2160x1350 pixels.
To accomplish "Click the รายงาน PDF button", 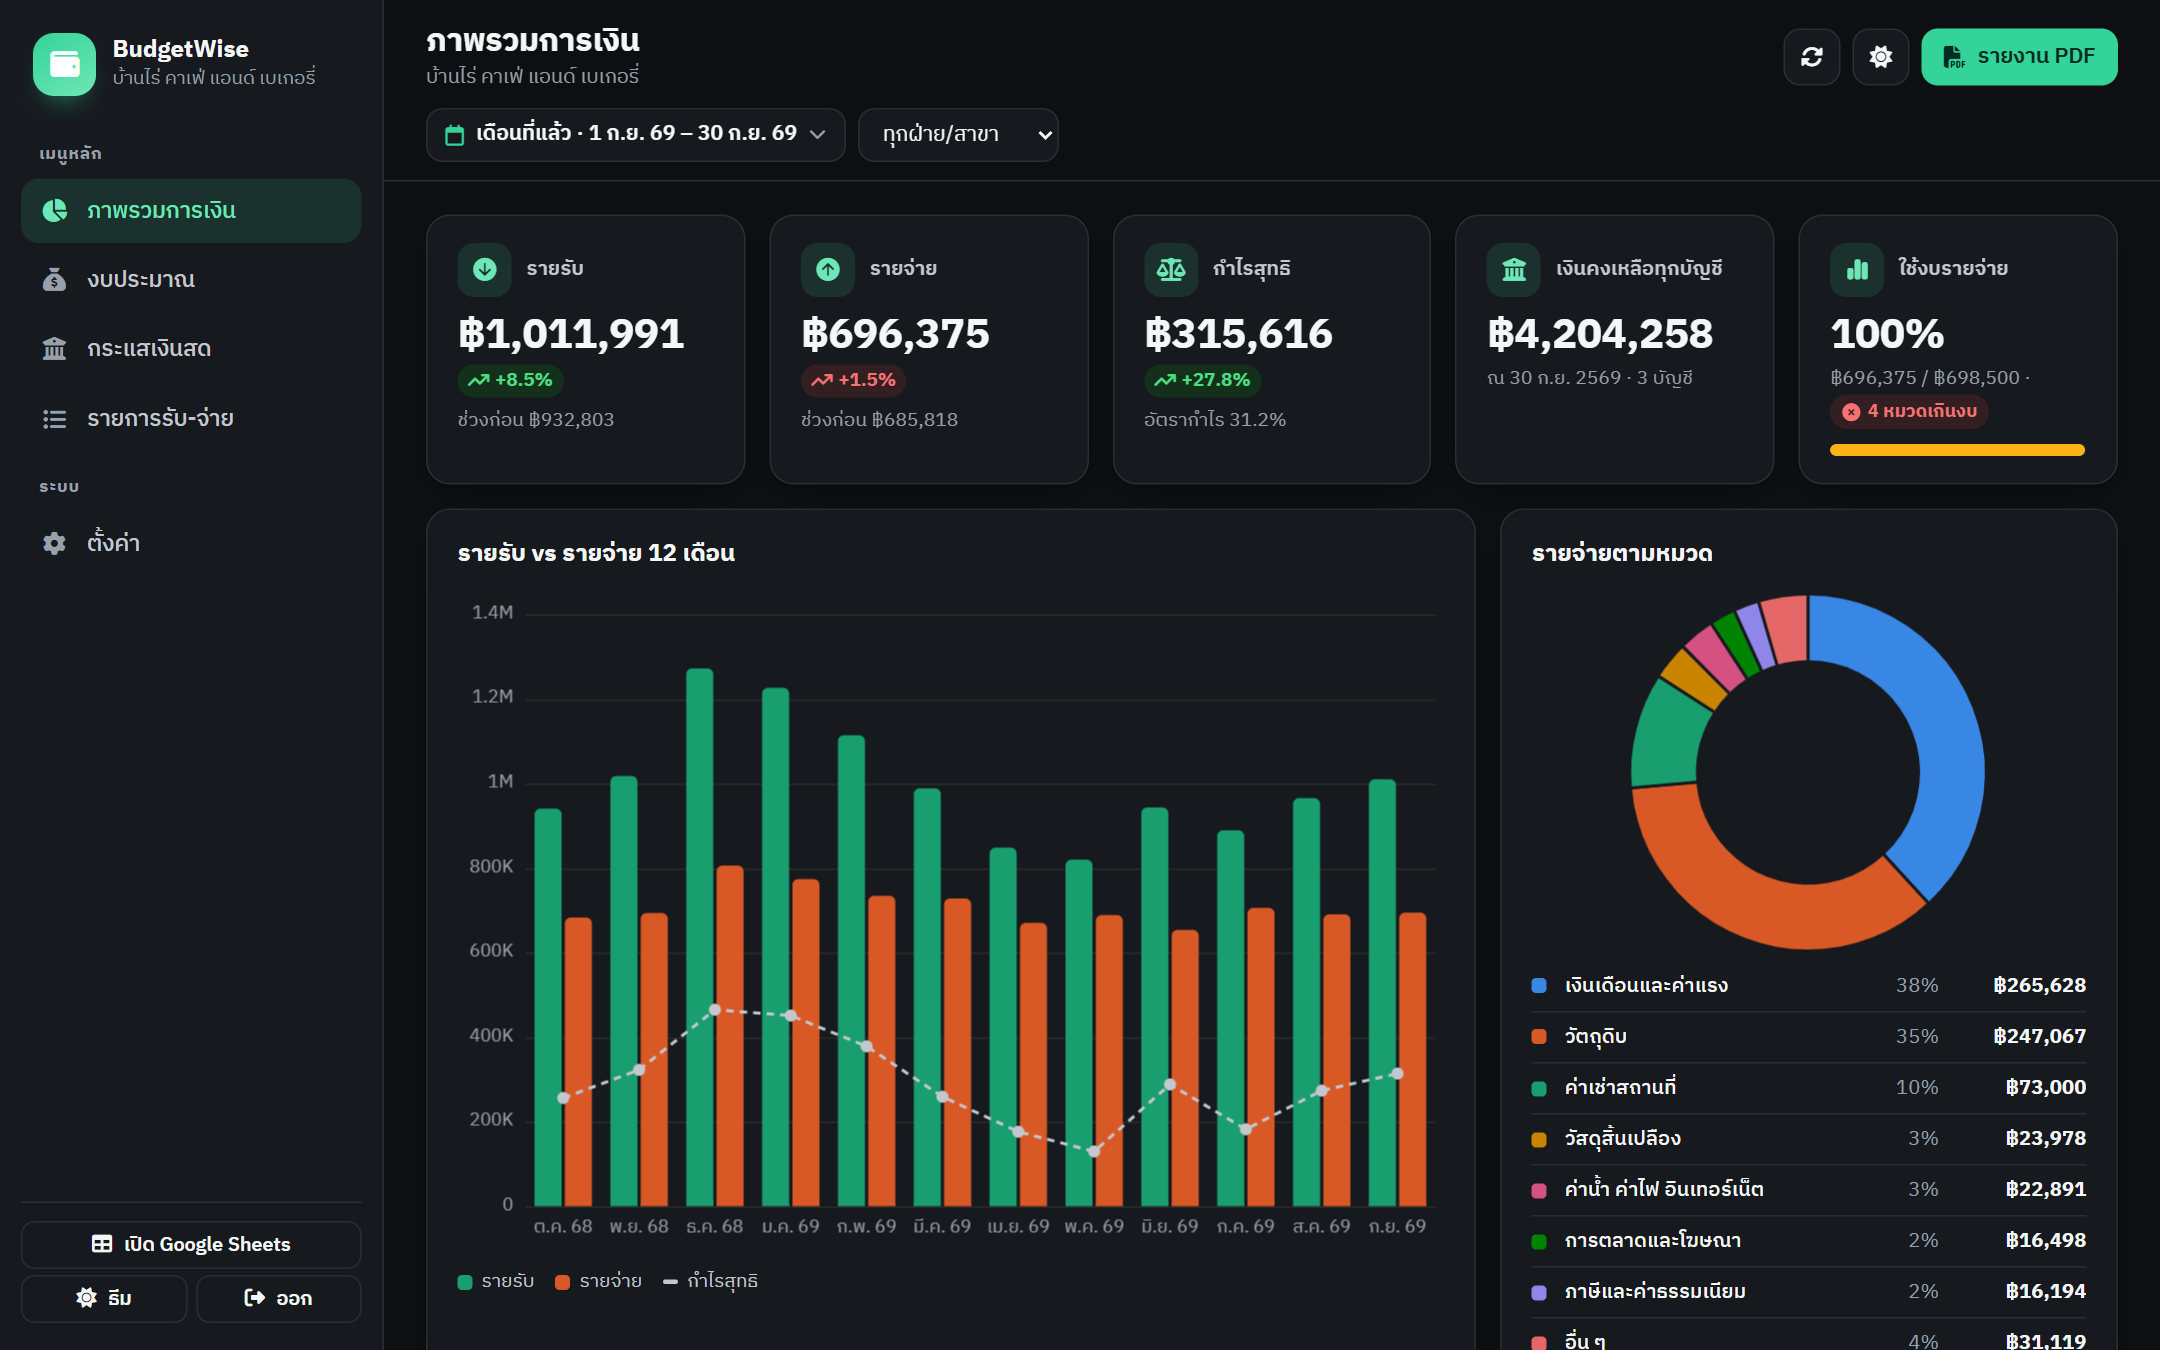I will [2019, 57].
